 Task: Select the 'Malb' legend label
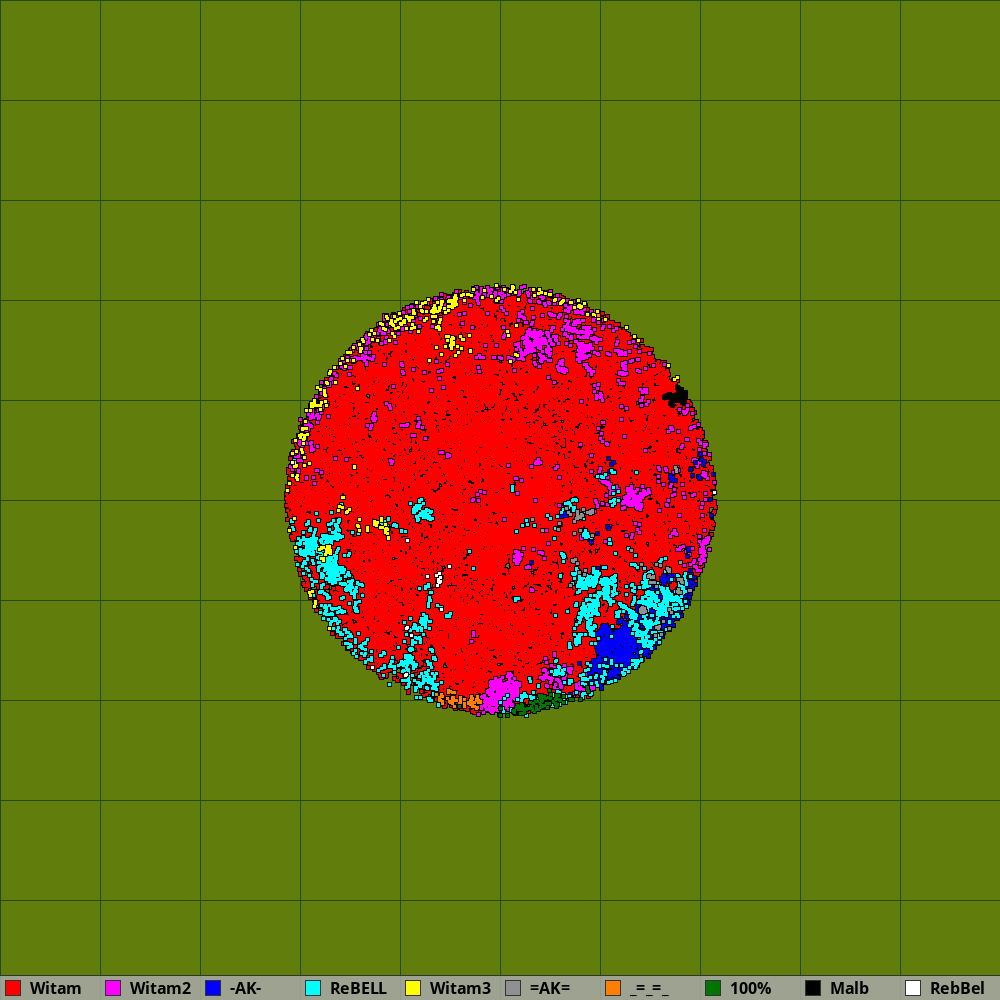849,988
